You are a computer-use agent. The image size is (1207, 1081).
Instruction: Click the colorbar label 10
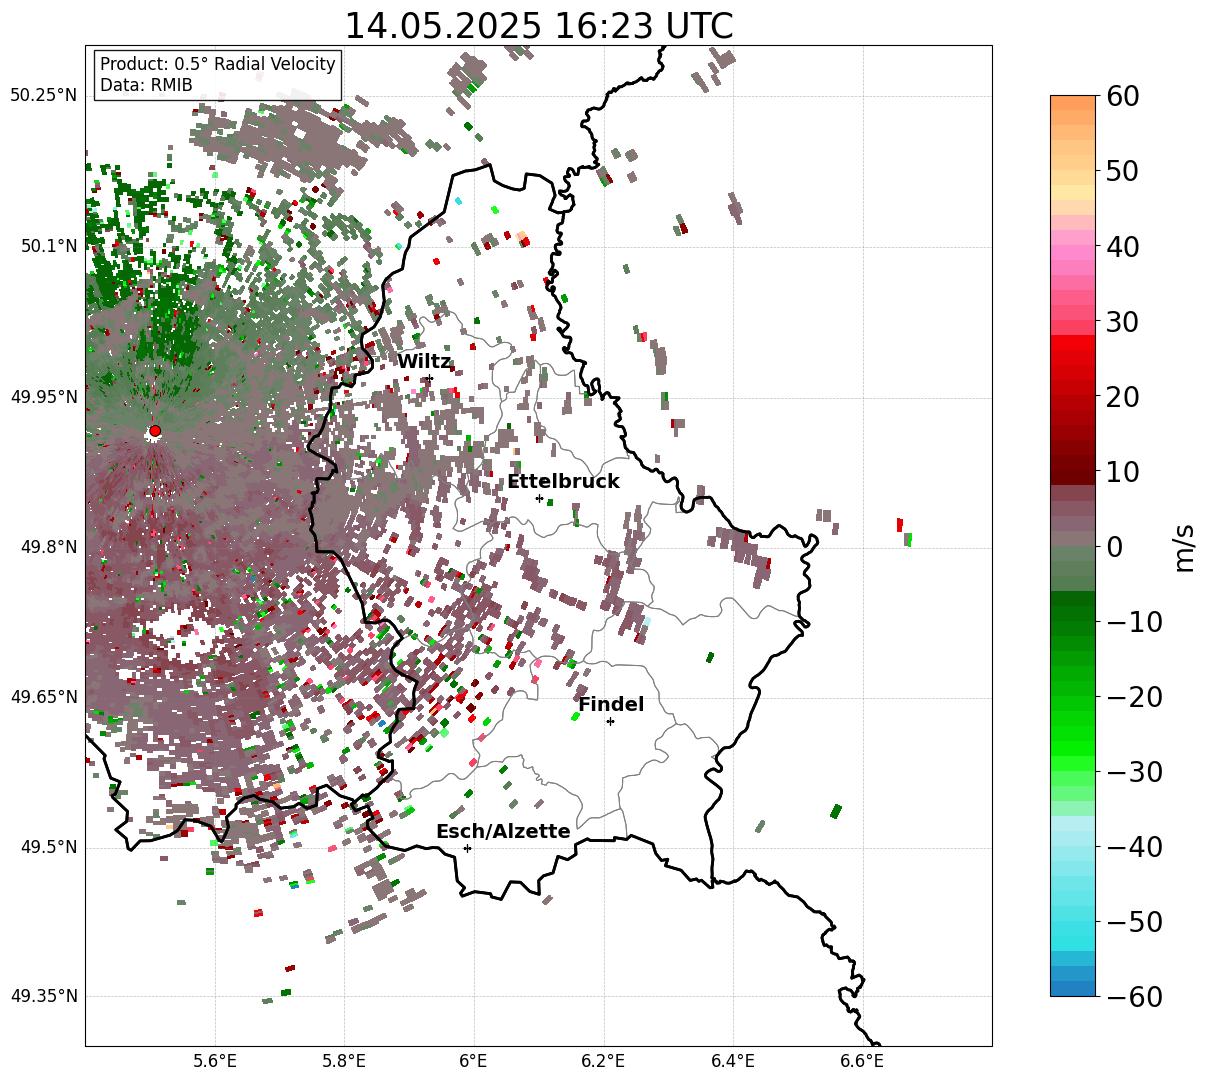click(x=1123, y=471)
